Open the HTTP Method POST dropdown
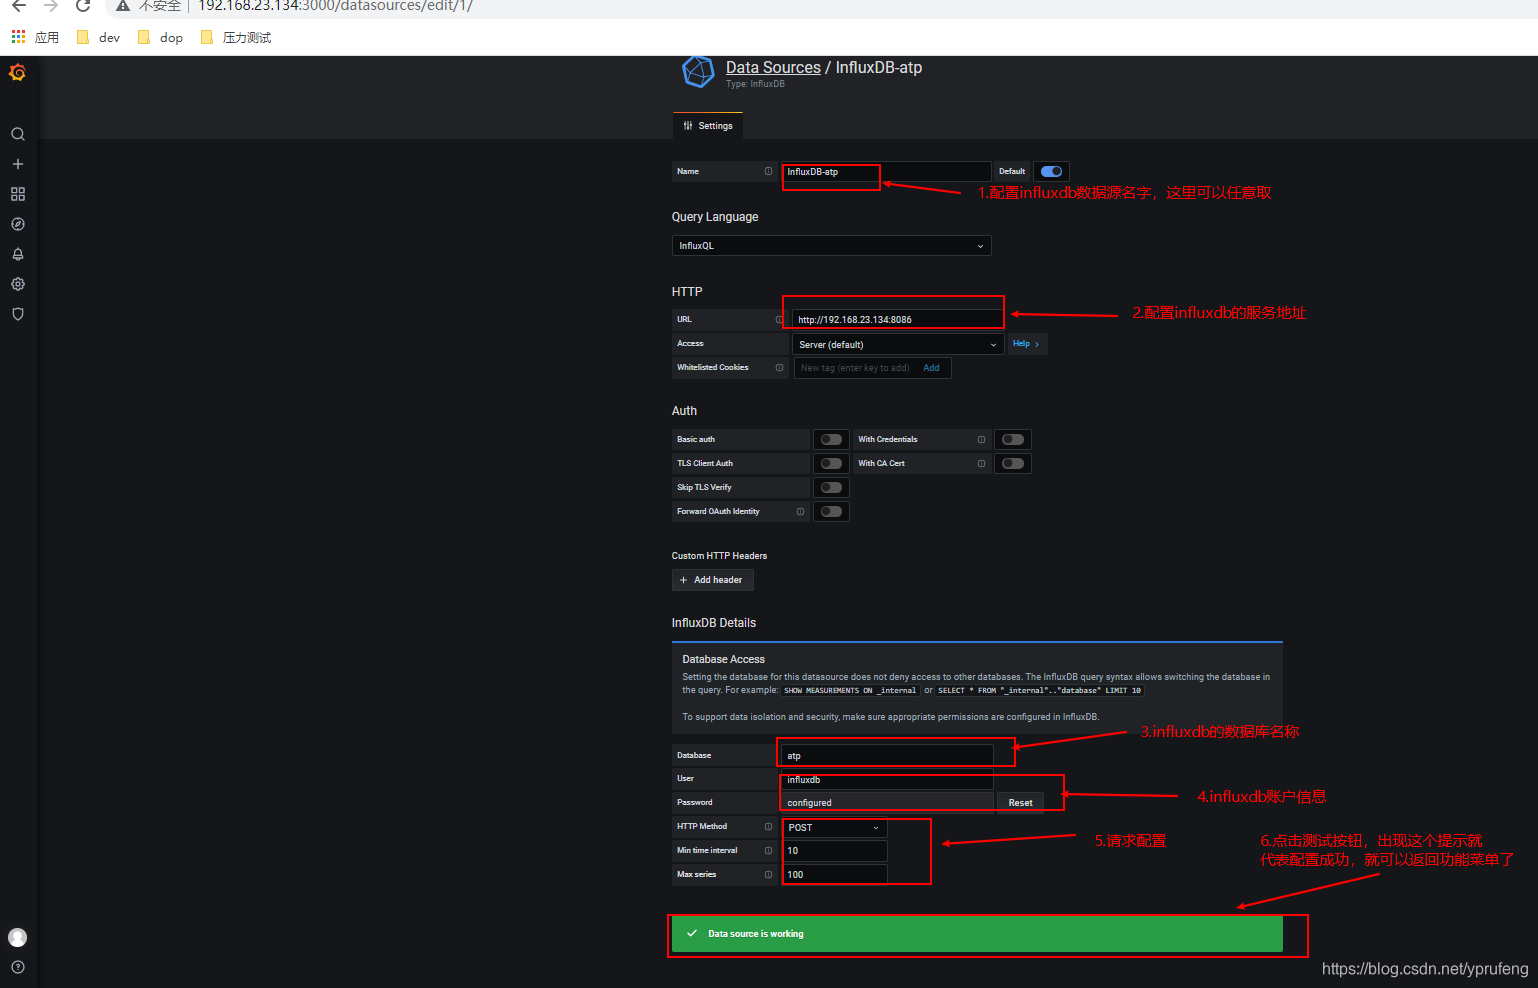Viewport: 1538px width, 988px height. [x=834, y=827]
